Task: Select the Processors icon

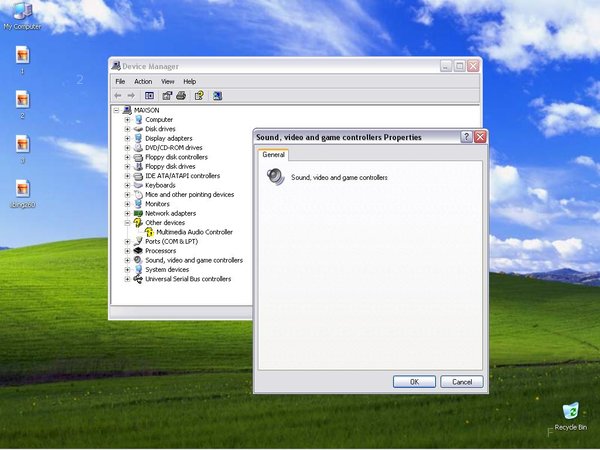Action: coord(139,251)
